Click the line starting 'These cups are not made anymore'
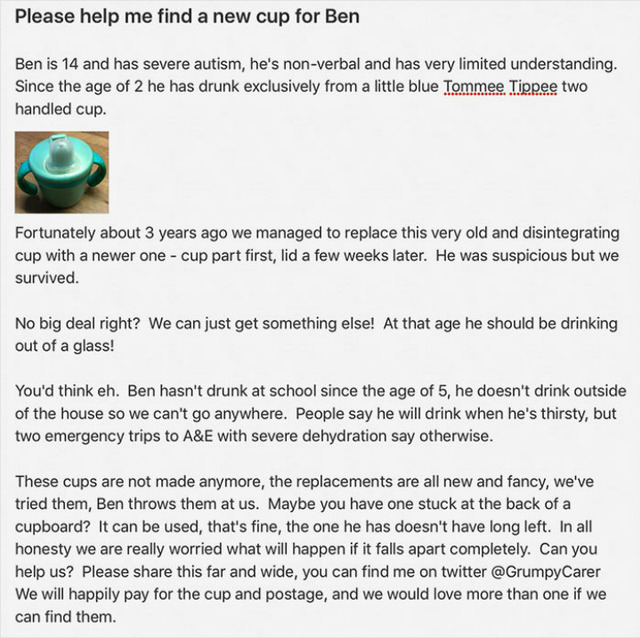The height and width of the screenshot is (638, 640). click(x=304, y=481)
